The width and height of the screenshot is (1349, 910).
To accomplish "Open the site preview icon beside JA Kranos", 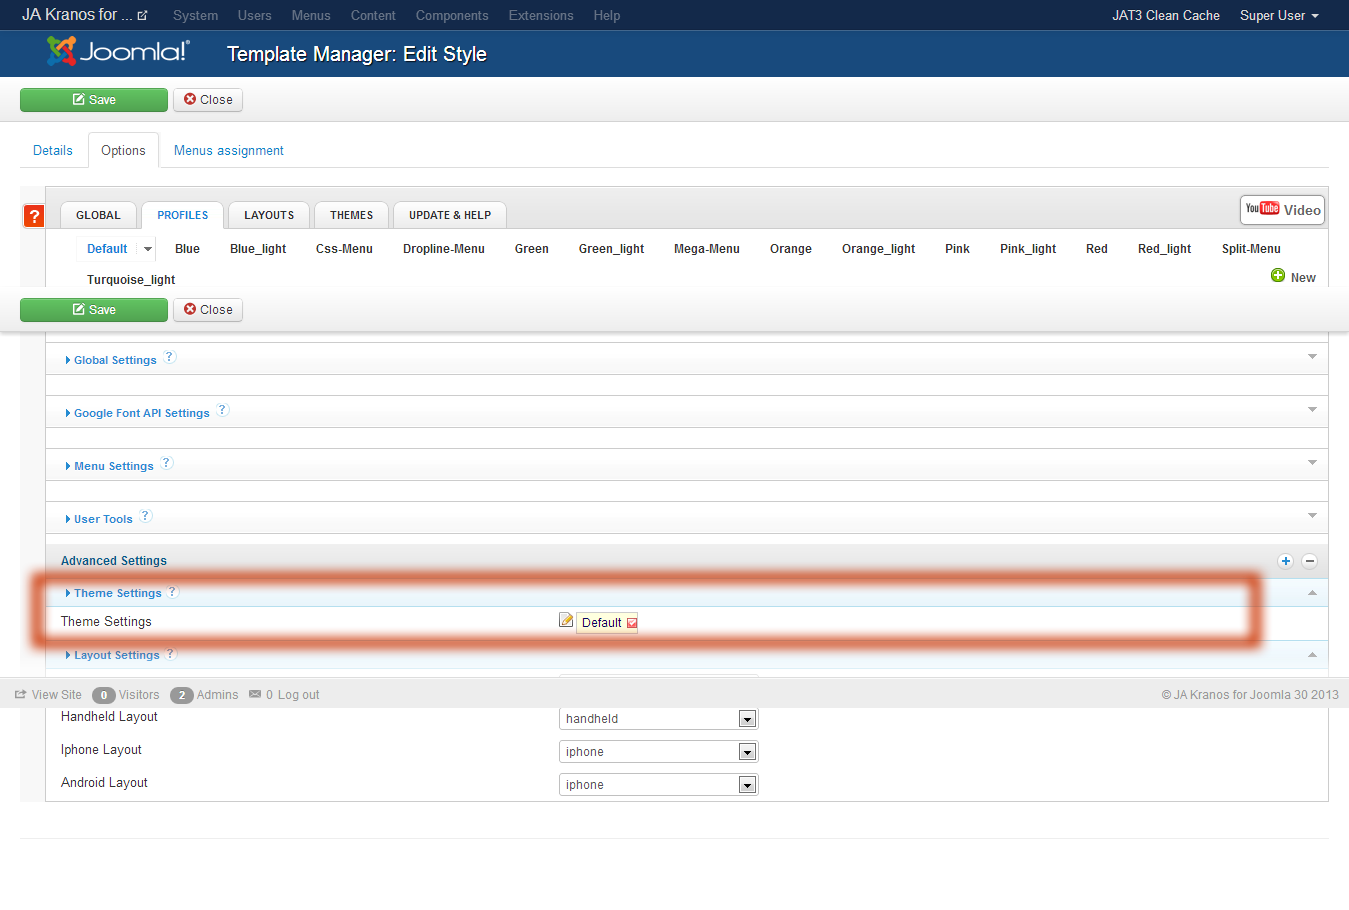I will point(142,16).
